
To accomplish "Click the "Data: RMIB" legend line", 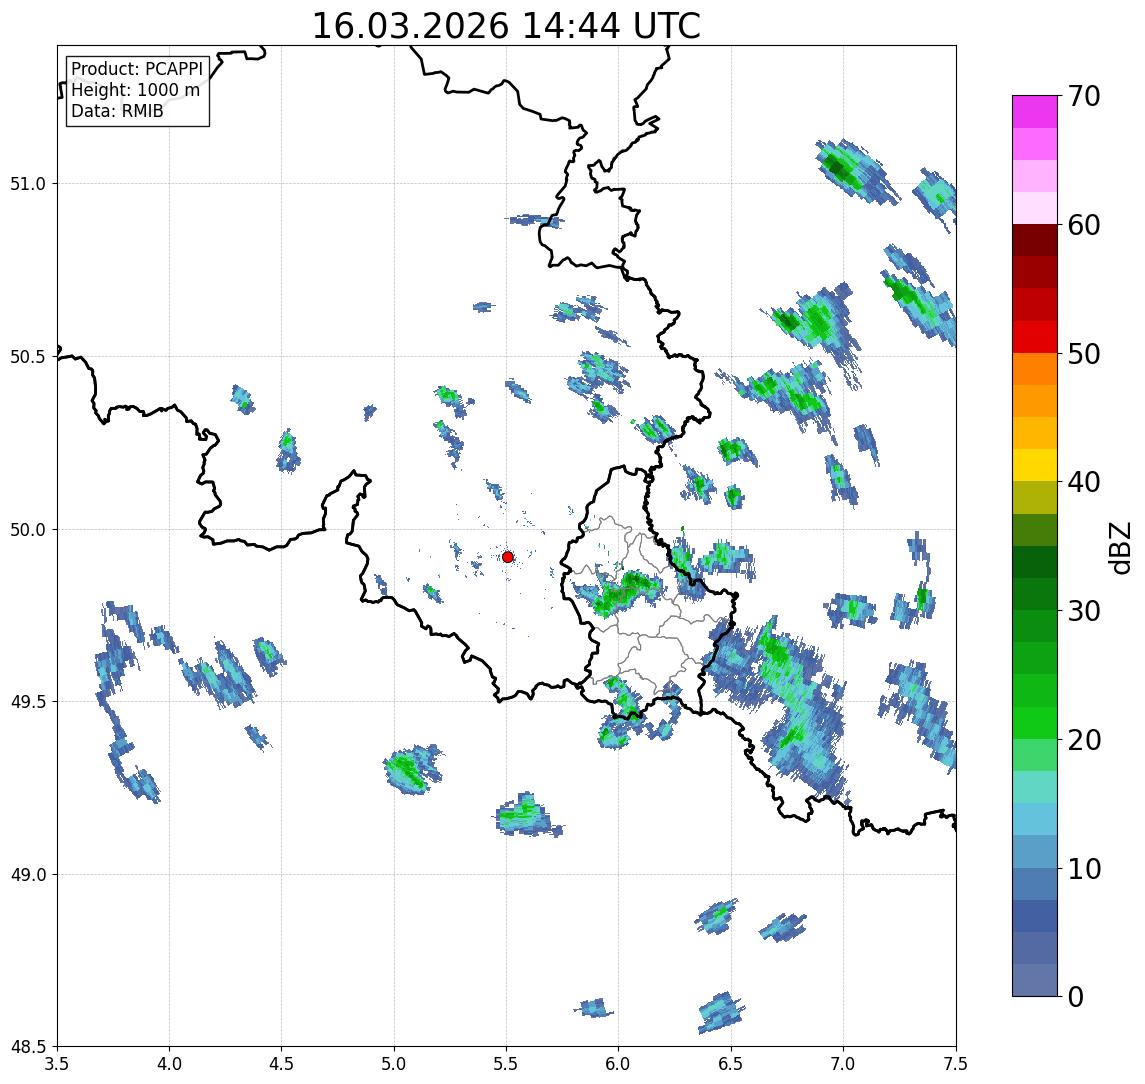I will 117,111.
